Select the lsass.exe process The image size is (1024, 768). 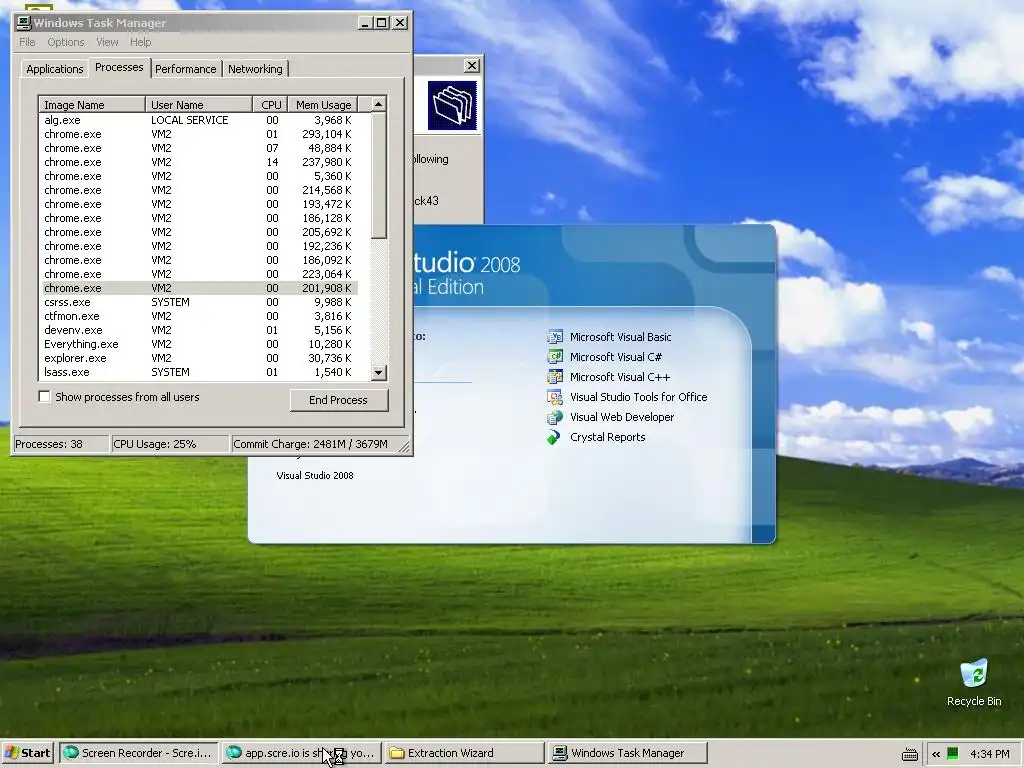(199, 372)
